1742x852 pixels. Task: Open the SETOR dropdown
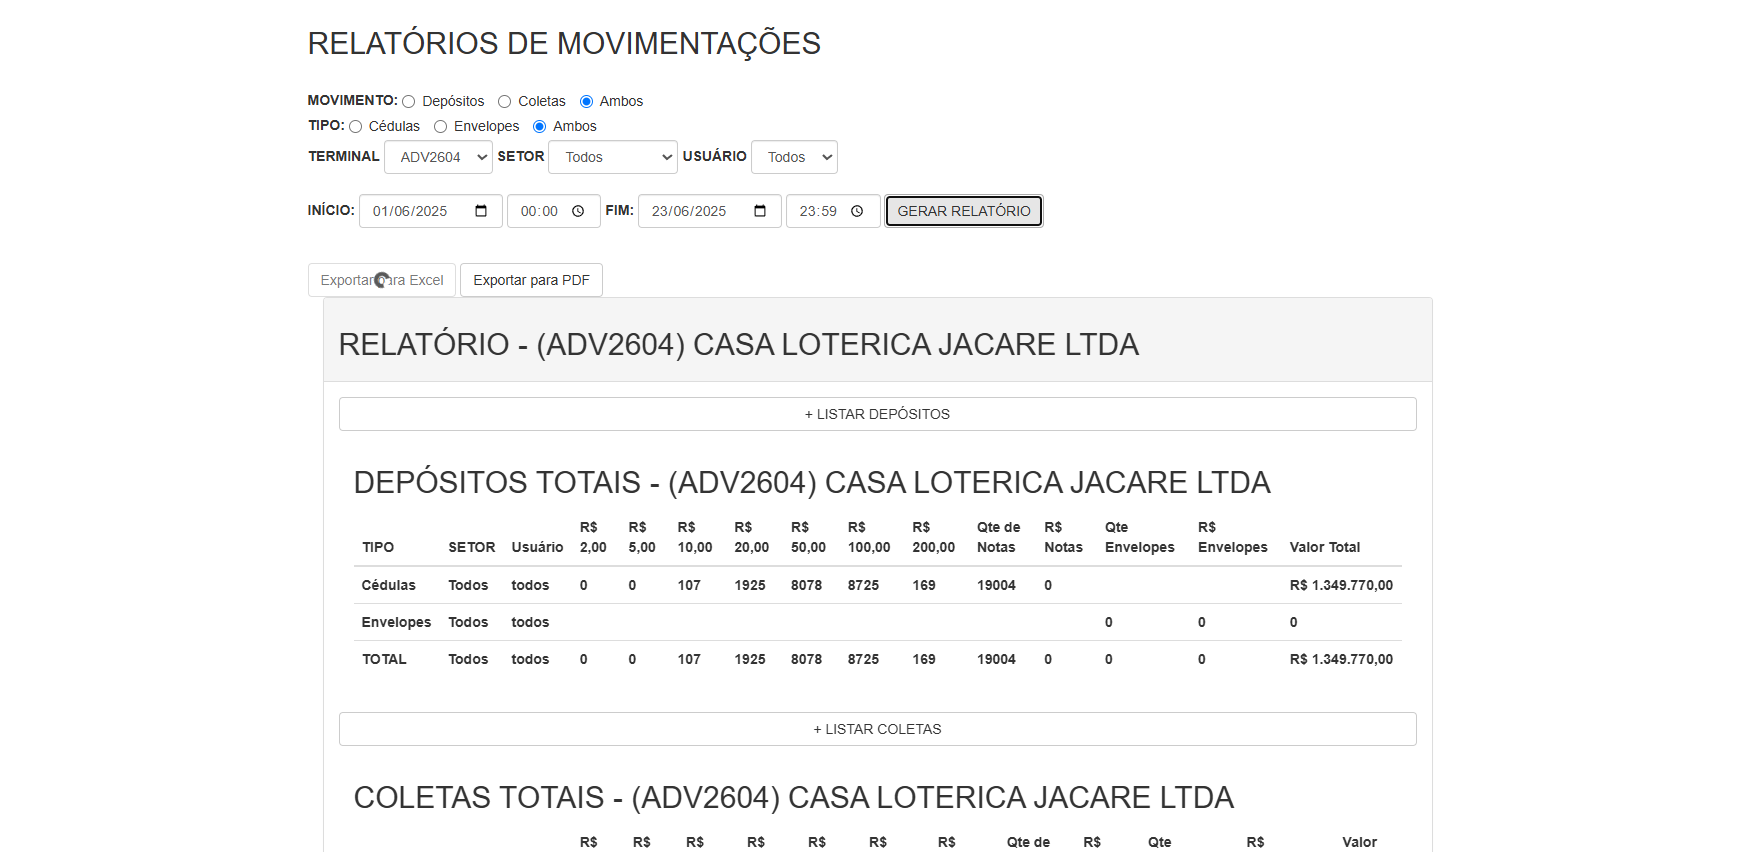pyautogui.click(x=612, y=157)
